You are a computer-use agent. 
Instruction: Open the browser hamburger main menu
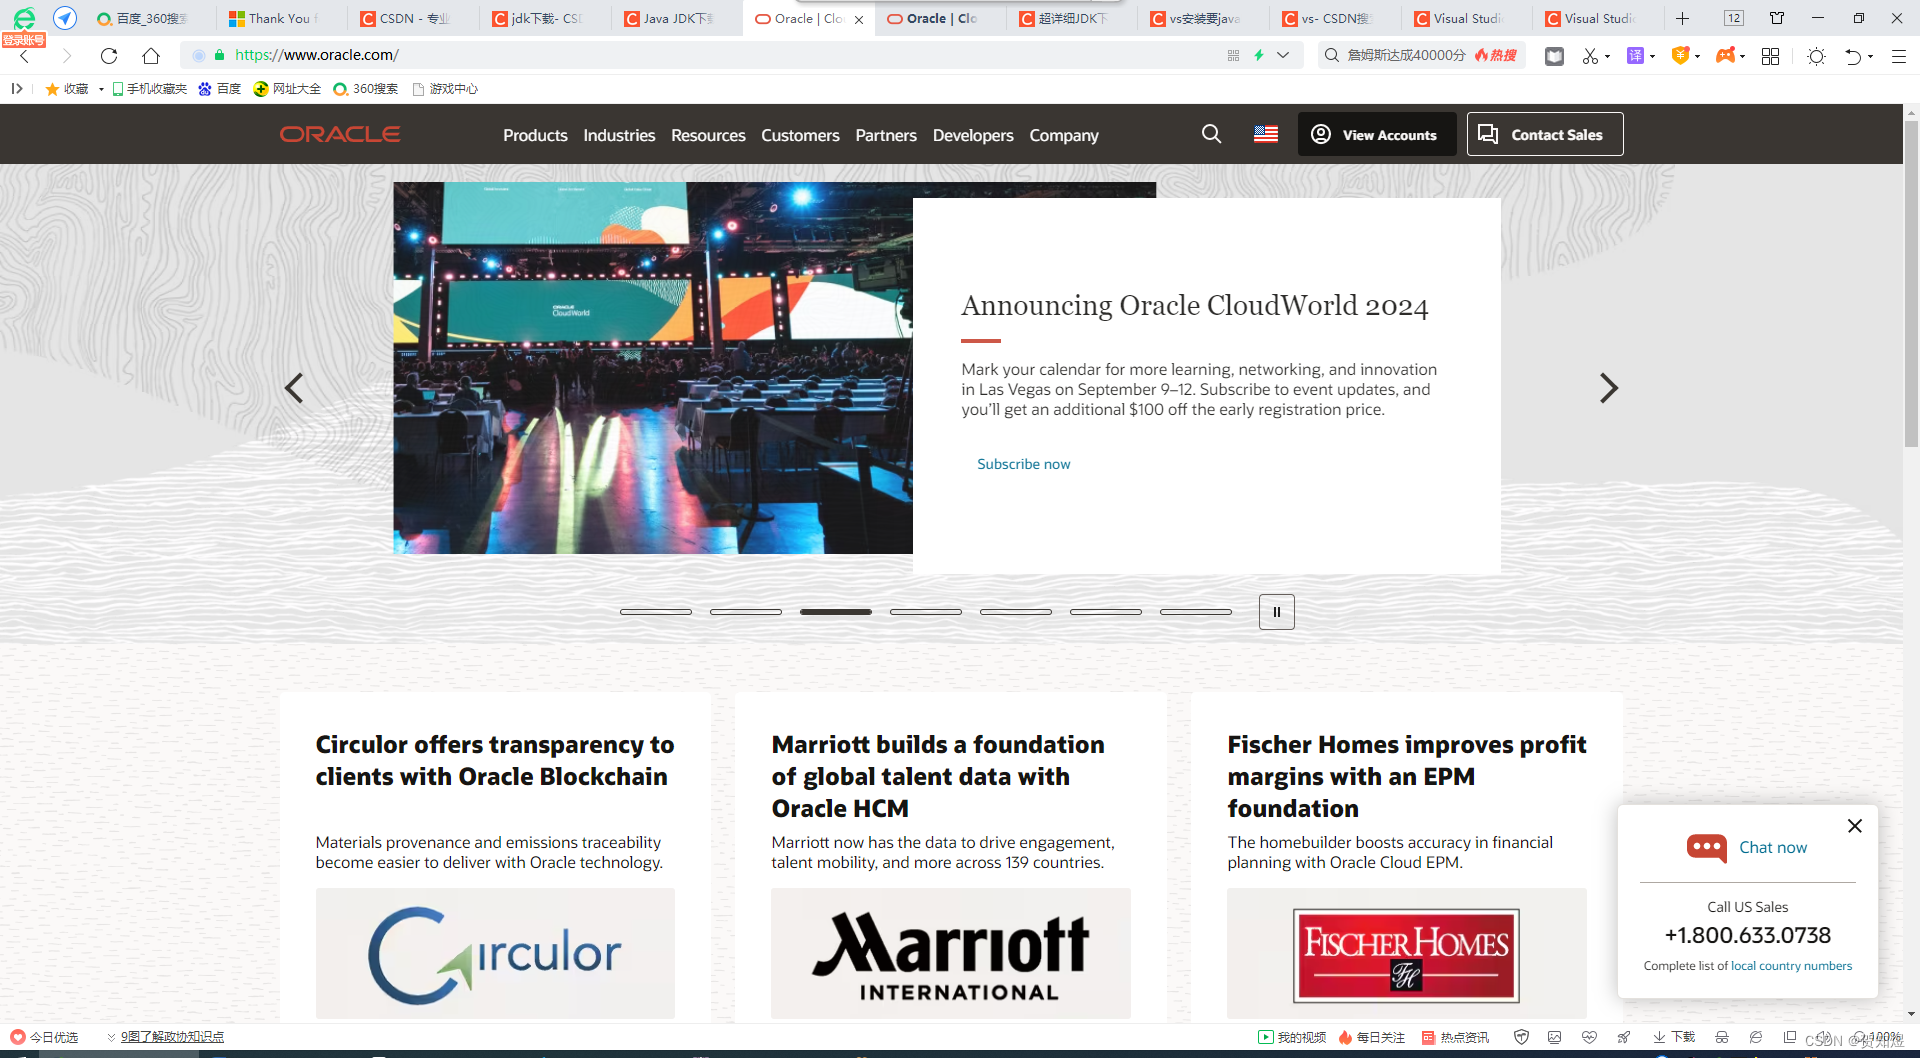(x=1898, y=56)
